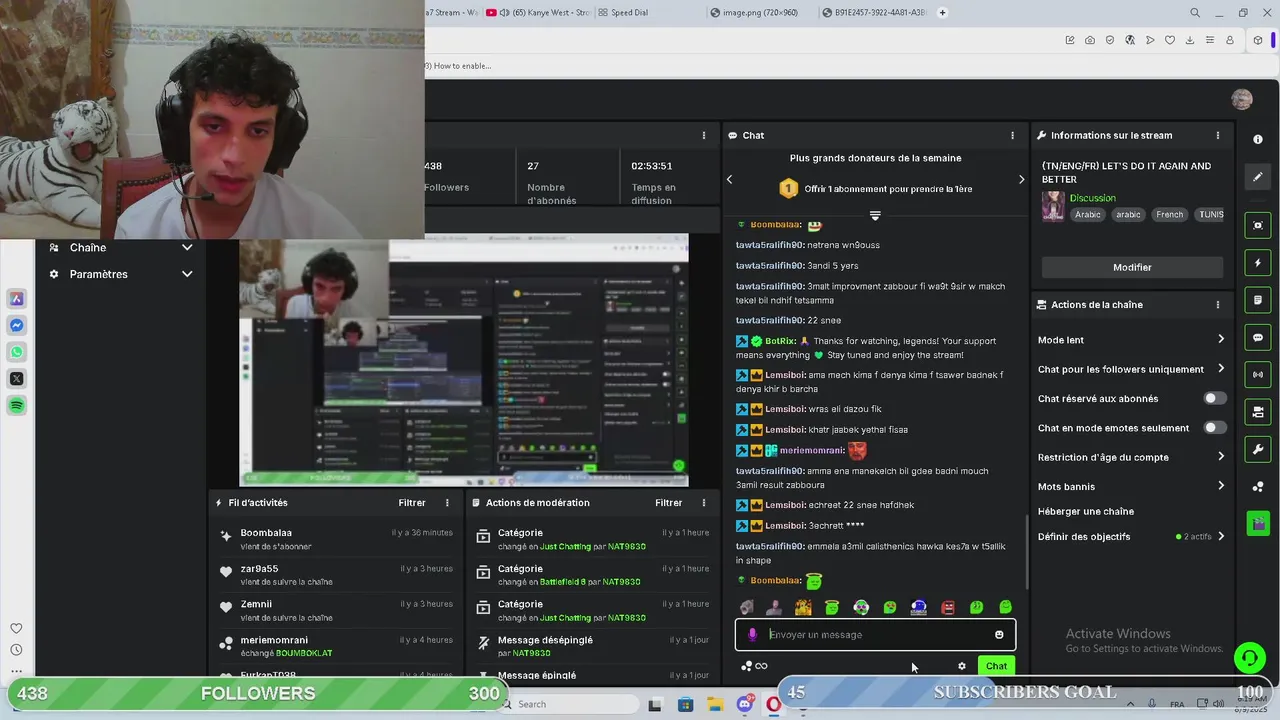The height and width of the screenshot is (720, 1280).
Task: Open Microsoft Store from the taskbar
Action: tap(685, 704)
